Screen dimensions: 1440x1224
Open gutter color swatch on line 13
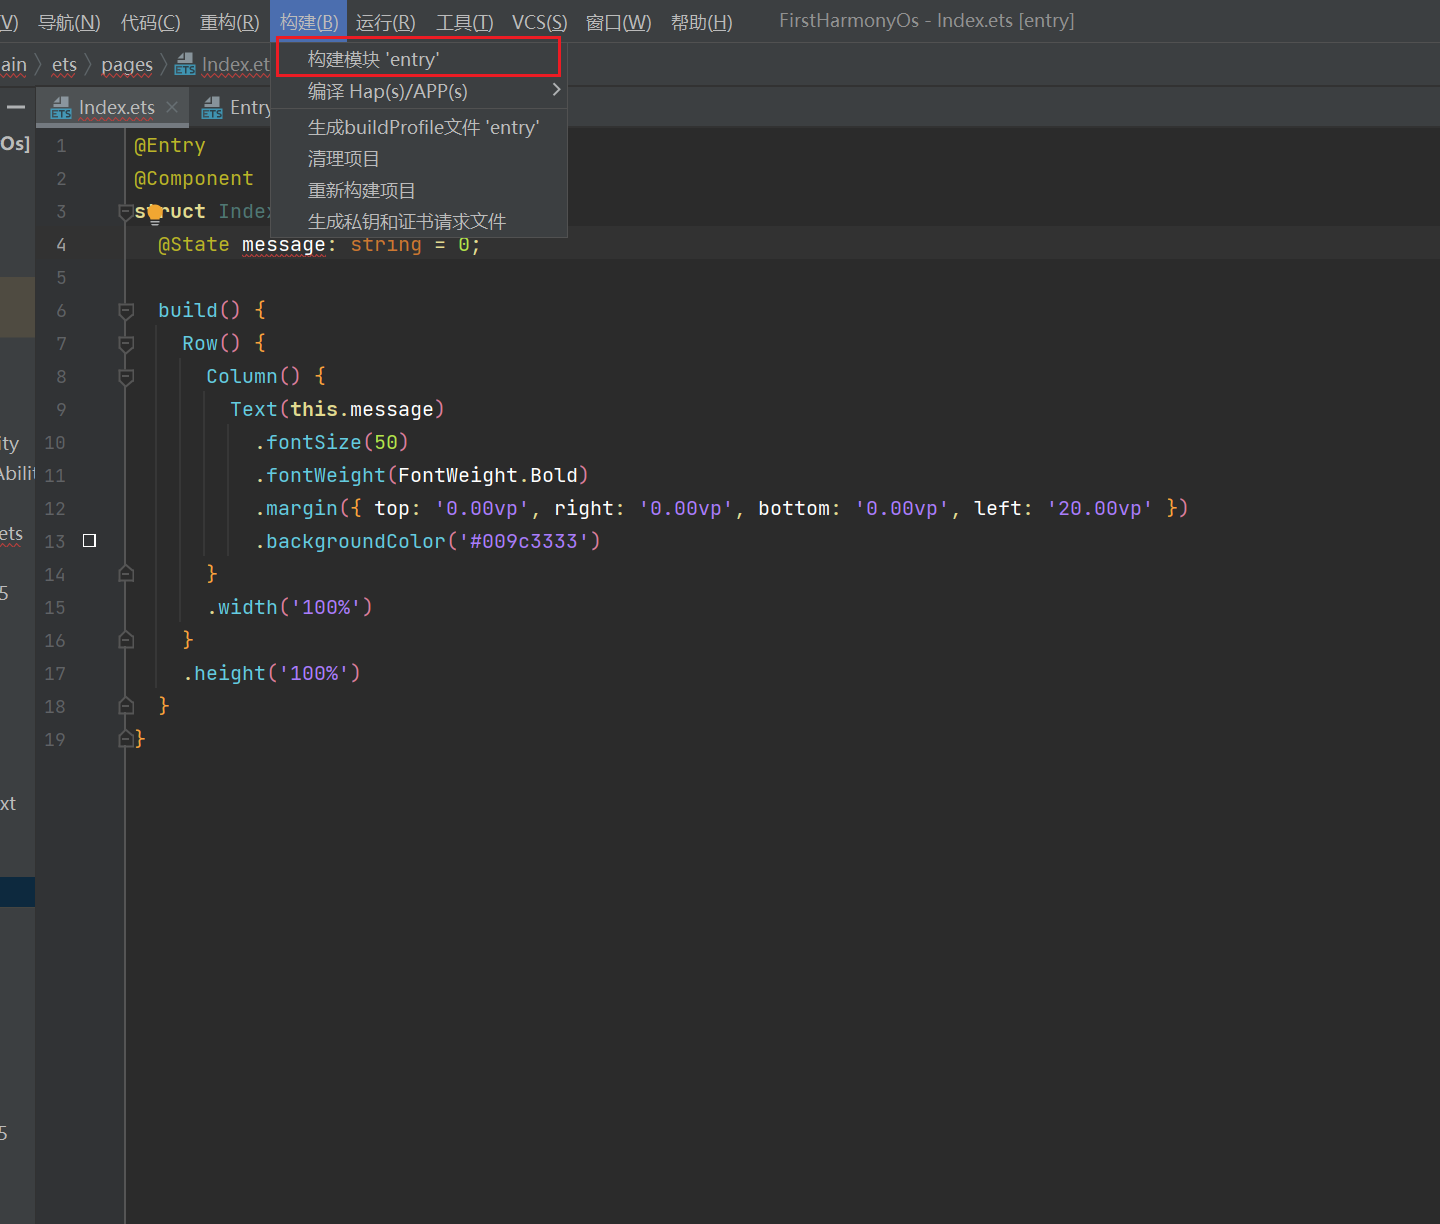coord(89,540)
